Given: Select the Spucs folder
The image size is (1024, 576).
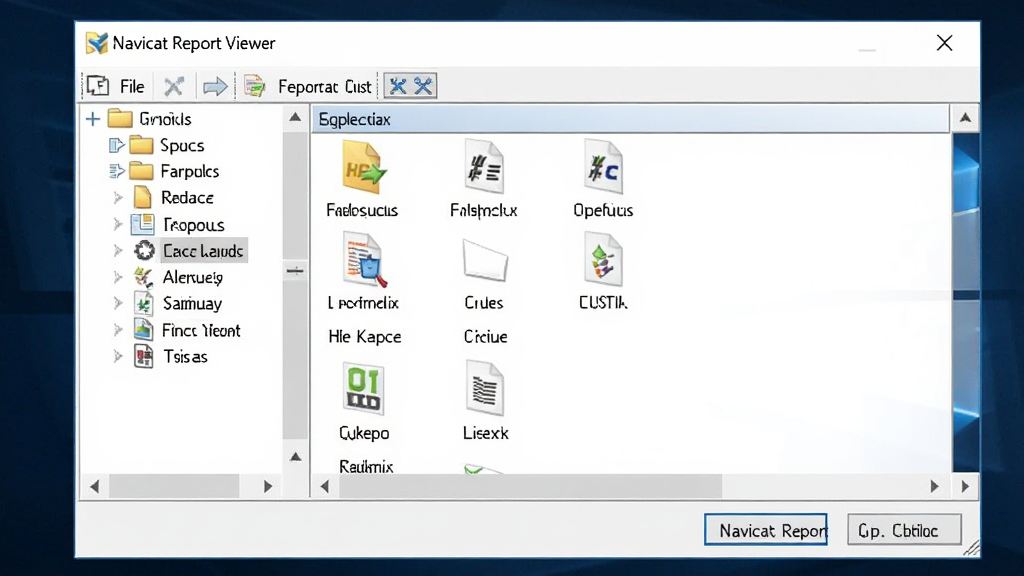Looking at the screenshot, I should [x=182, y=145].
